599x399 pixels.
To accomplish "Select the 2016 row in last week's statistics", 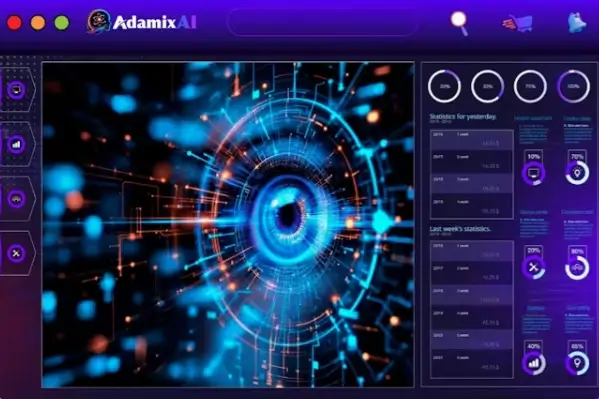I will click(472, 251).
